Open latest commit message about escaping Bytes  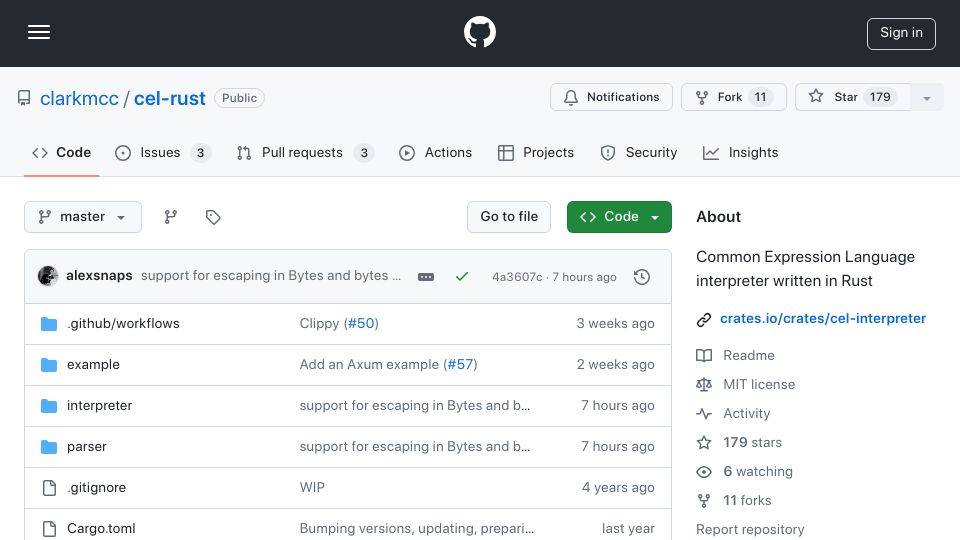click(x=271, y=276)
